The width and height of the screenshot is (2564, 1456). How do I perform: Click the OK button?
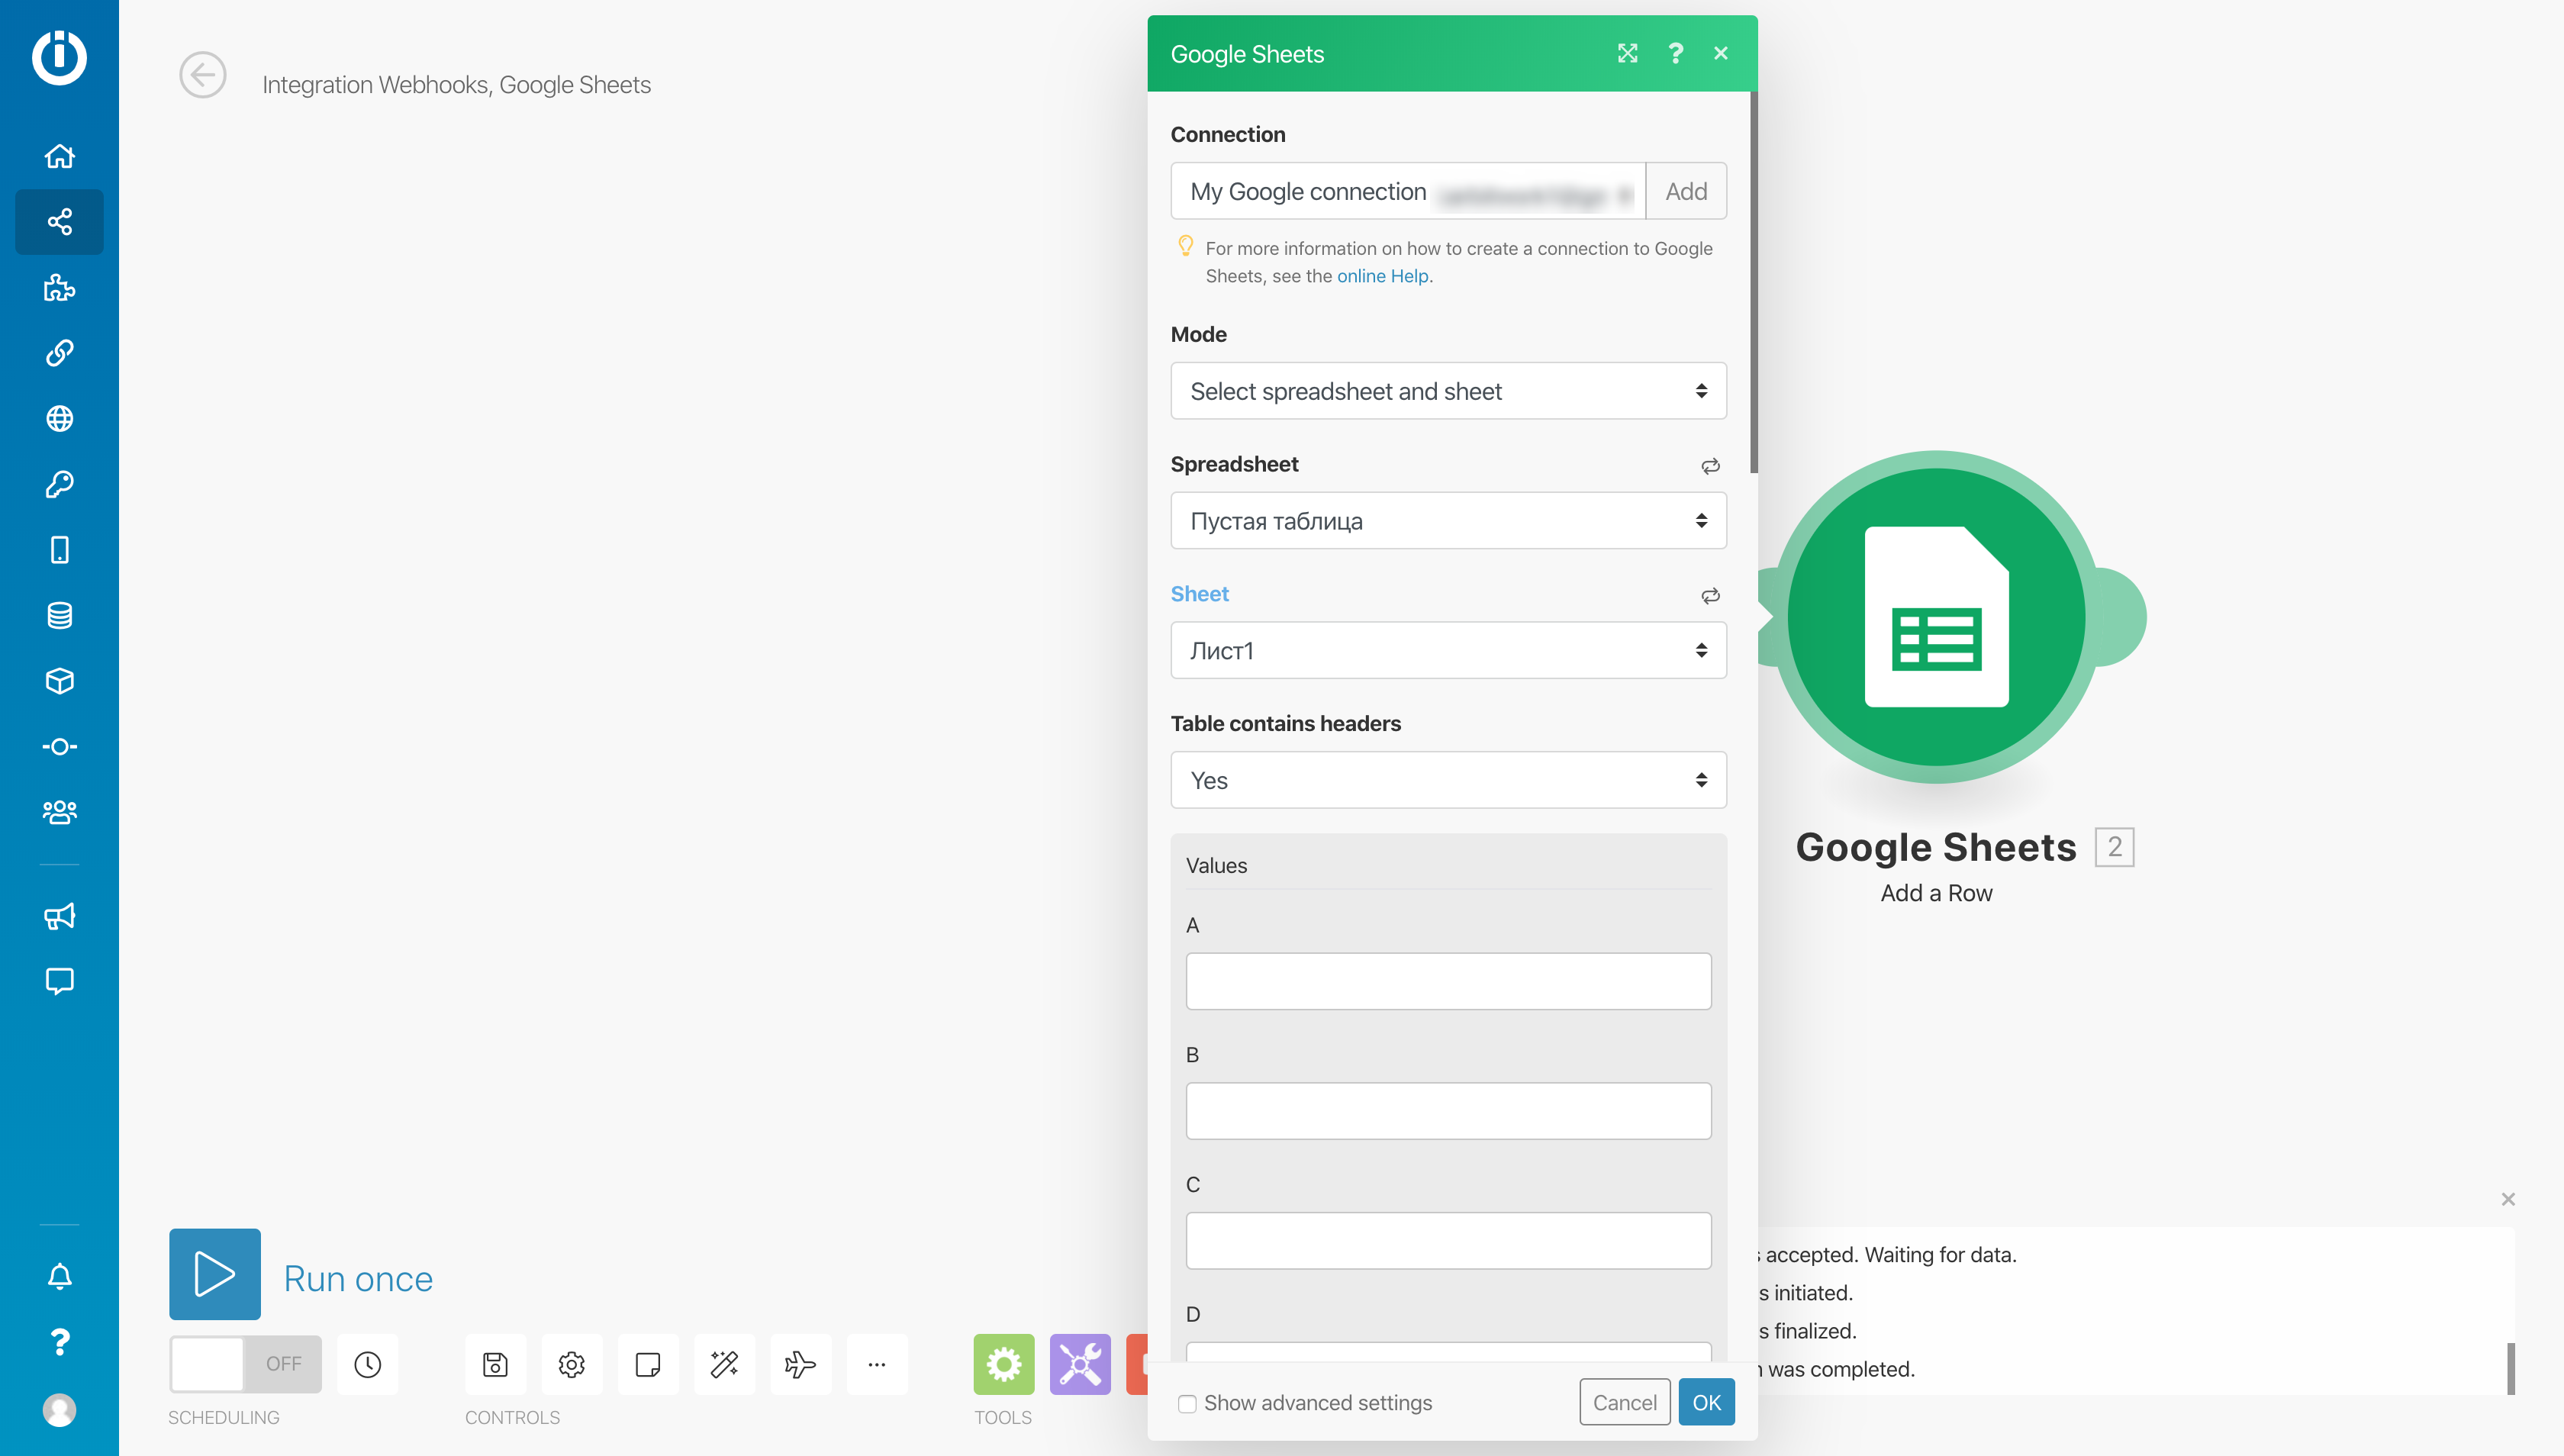tap(1706, 1403)
